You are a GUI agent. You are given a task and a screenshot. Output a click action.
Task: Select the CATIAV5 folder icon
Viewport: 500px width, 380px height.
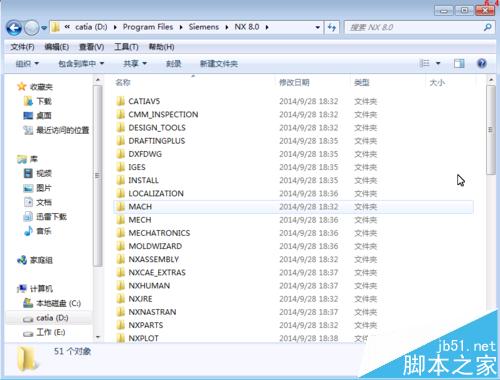pyautogui.click(x=121, y=101)
